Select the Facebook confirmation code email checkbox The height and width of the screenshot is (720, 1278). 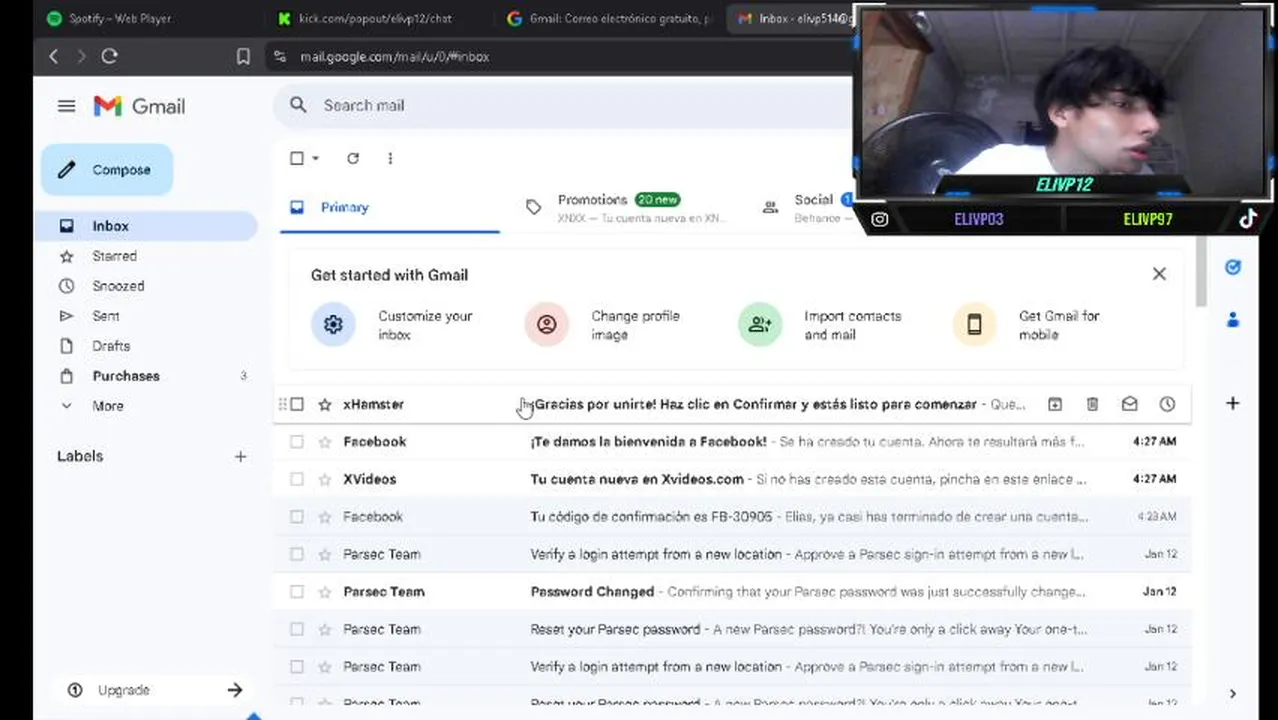pyautogui.click(x=297, y=517)
